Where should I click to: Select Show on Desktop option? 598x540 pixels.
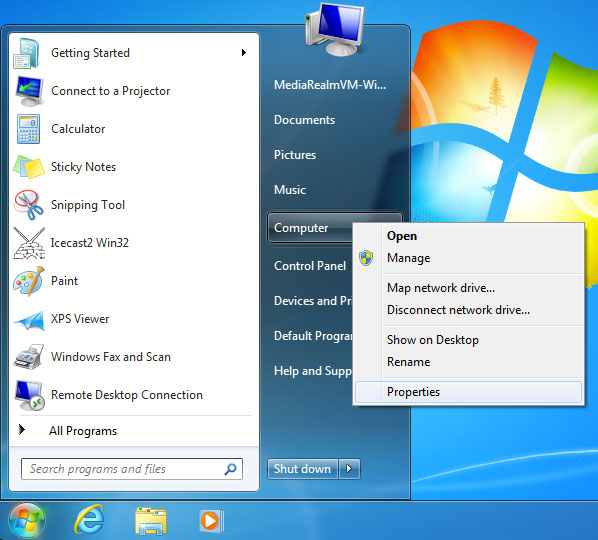pos(468,340)
